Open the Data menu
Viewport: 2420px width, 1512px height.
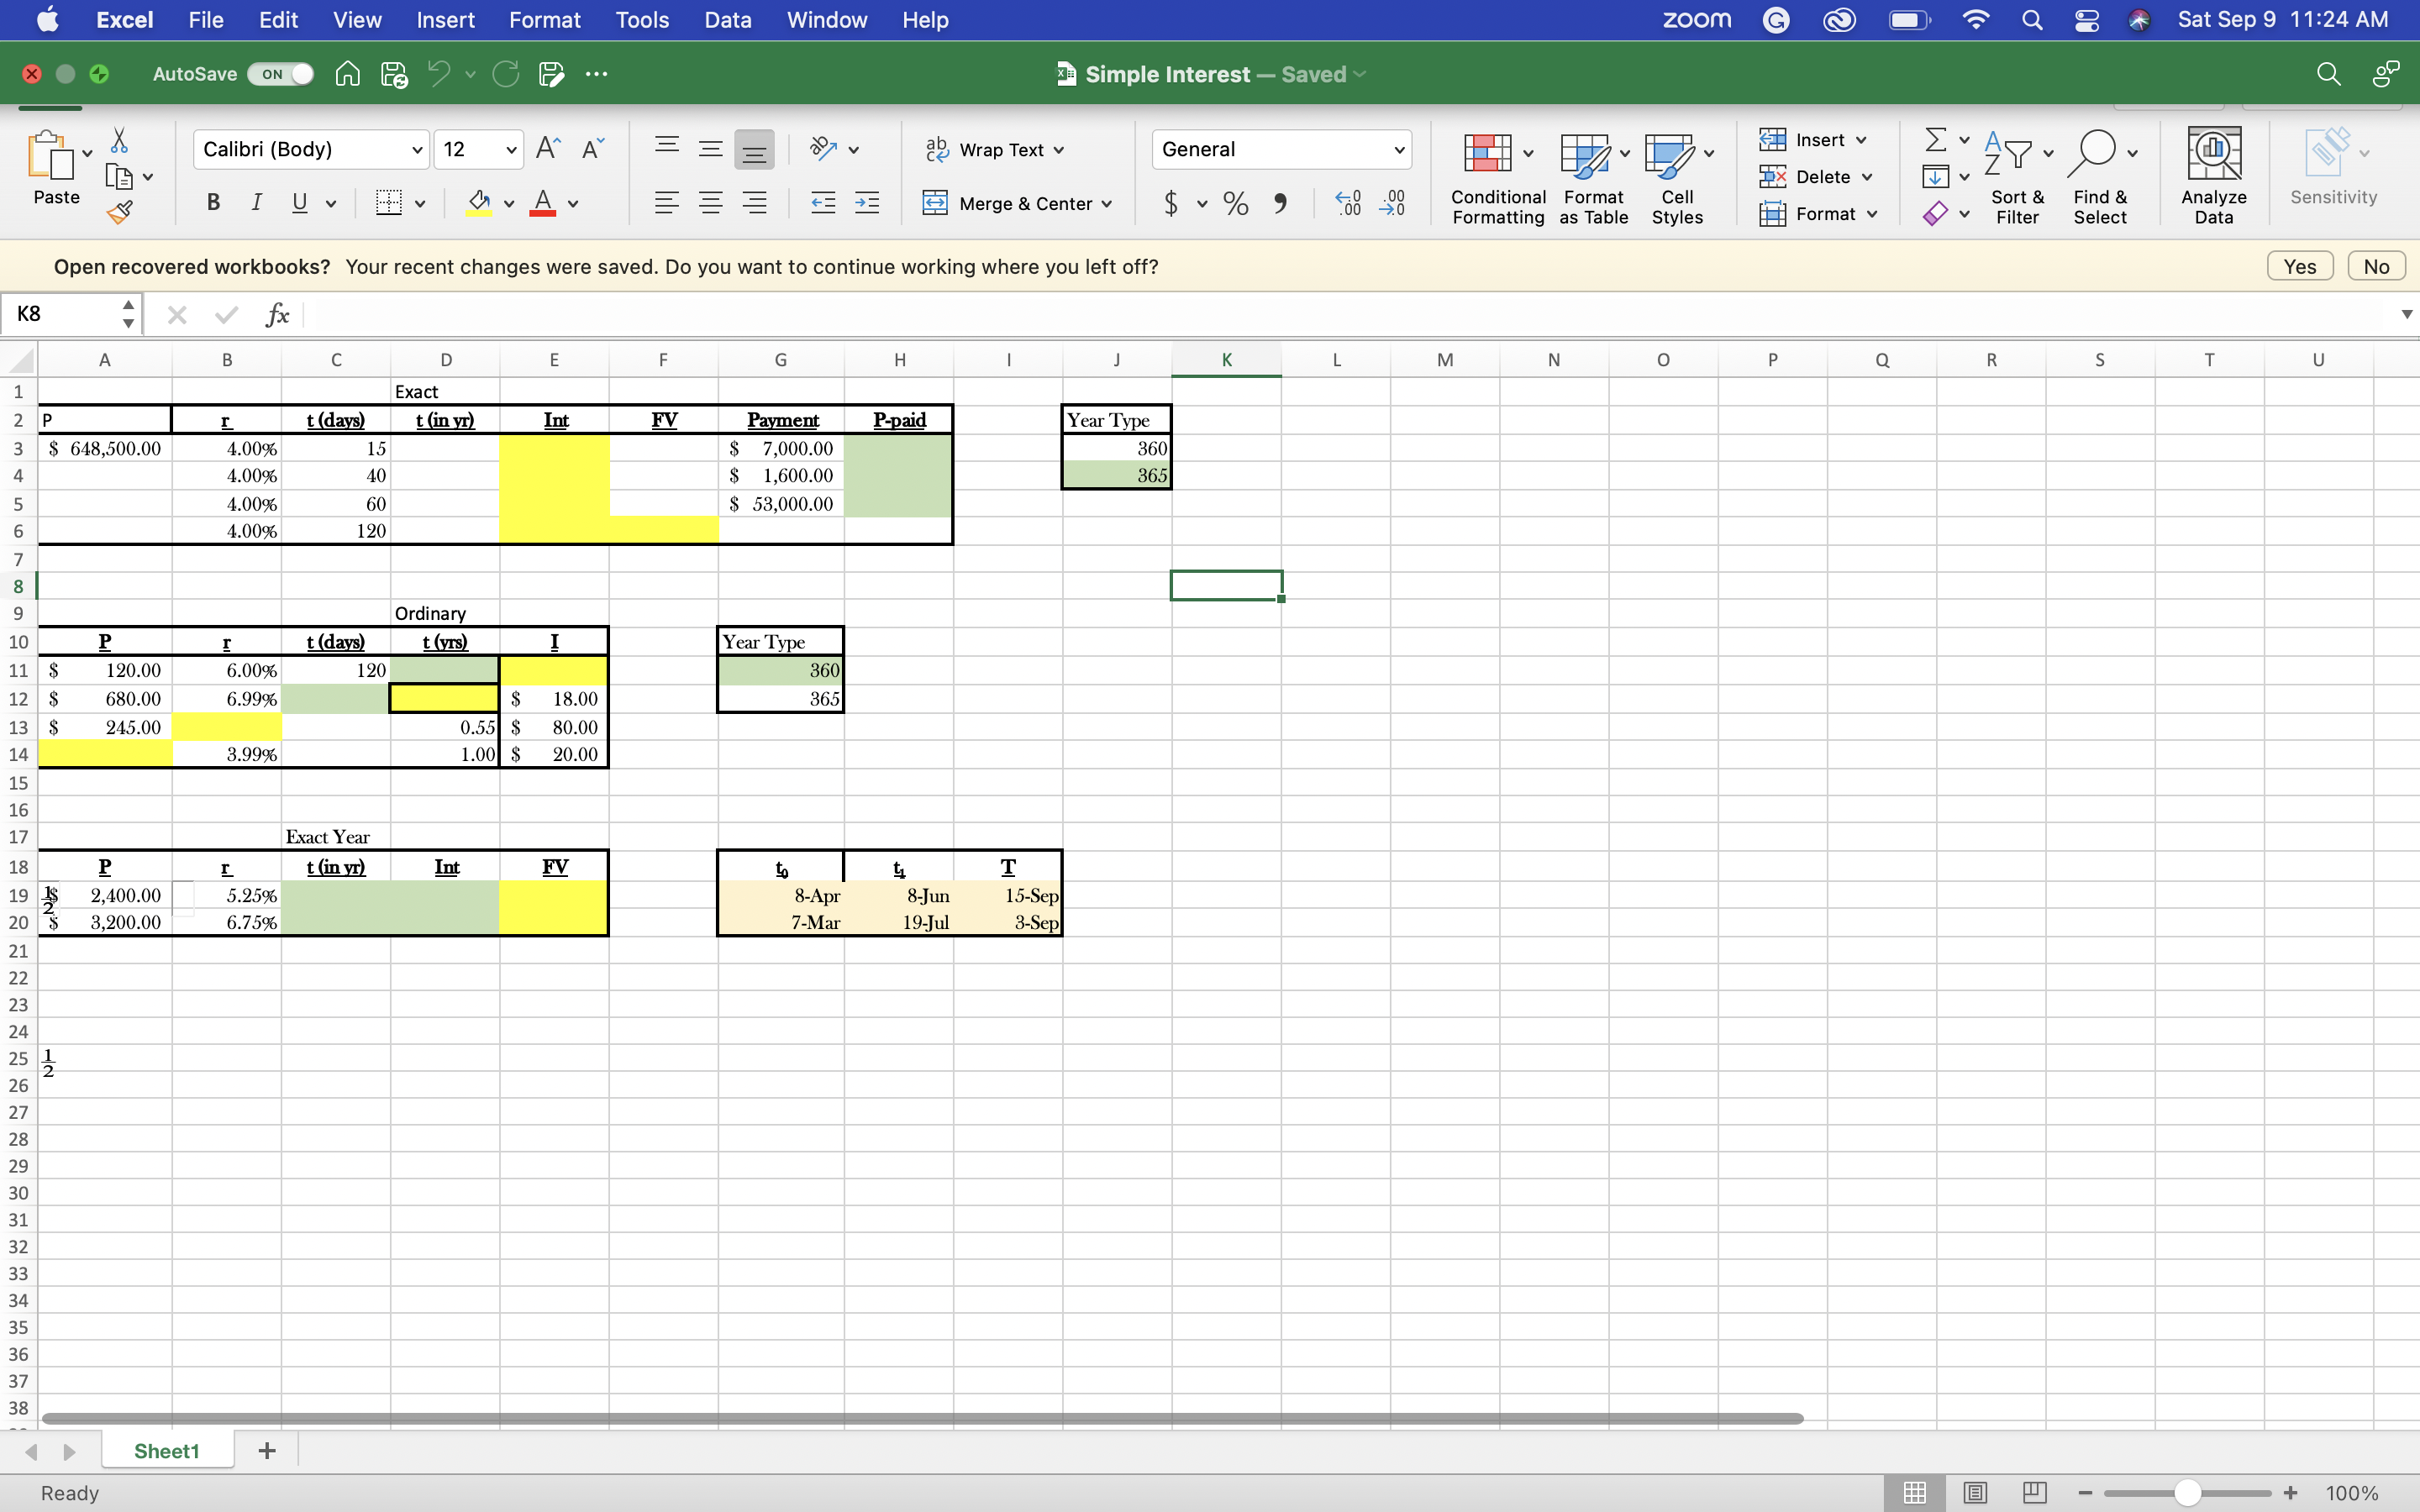click(727, 19)
